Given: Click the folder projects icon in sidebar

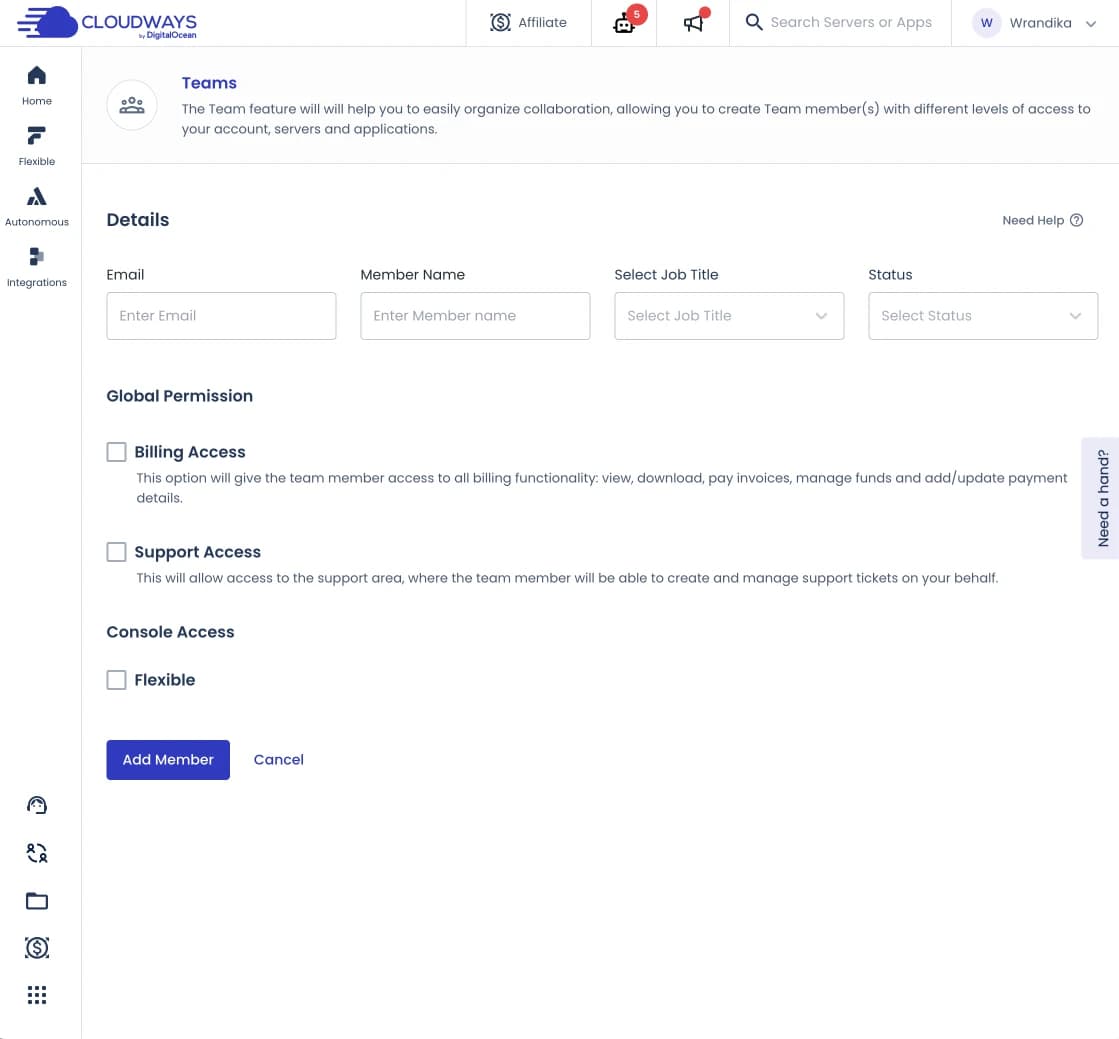Looking at the screenshot, I should coord(37,901).
